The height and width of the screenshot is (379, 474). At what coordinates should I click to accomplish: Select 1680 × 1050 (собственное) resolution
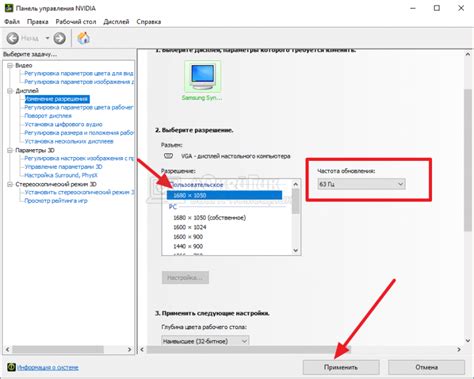point(209,218)
